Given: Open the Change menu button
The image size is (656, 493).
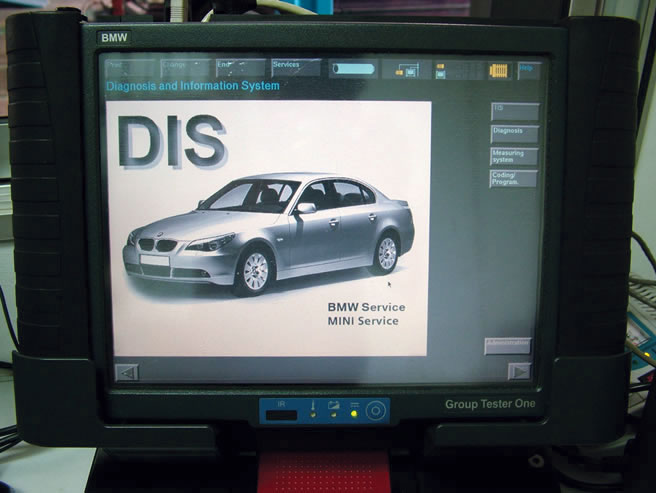Looking at the screenshot, I should 185,68.
